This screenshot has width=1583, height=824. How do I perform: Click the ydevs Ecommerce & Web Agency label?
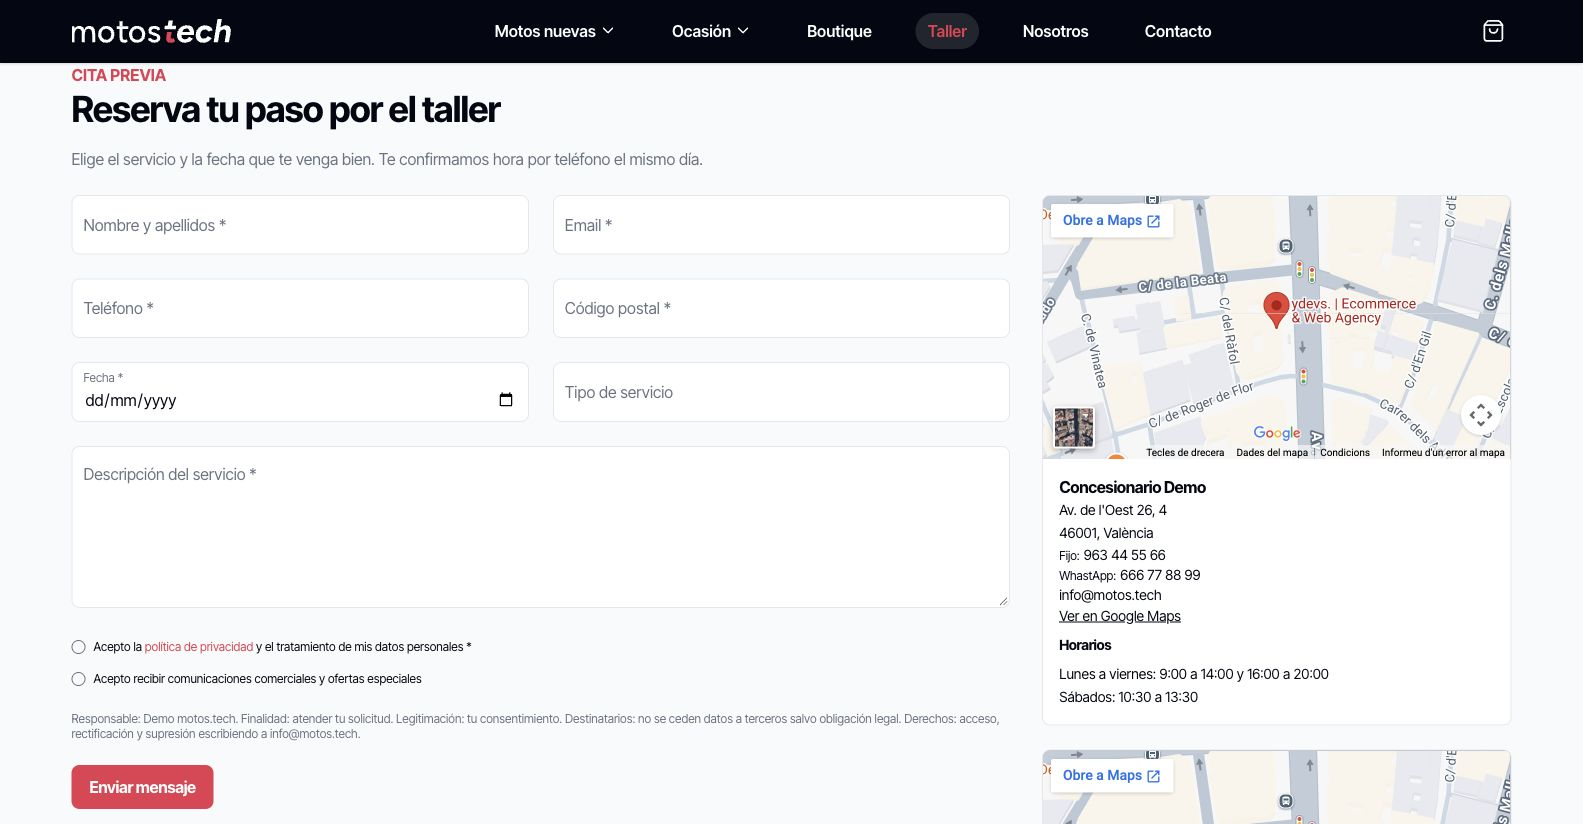click(1353, 310)
